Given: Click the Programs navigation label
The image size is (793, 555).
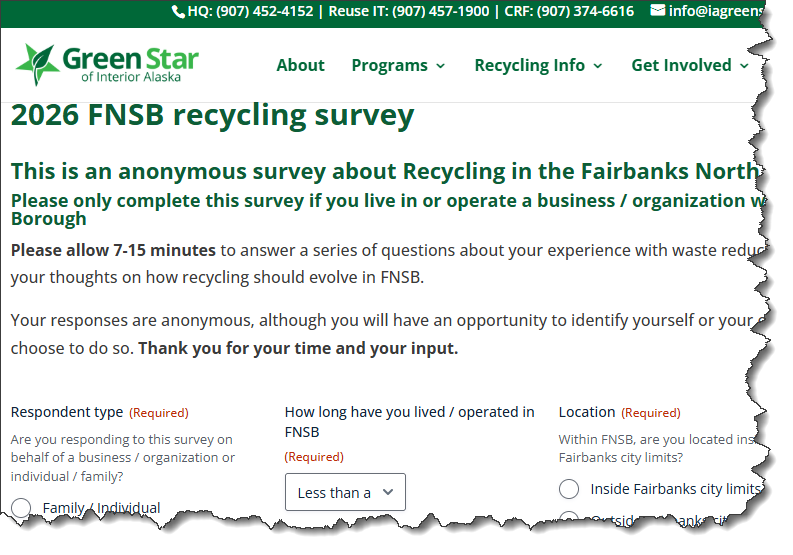Looking at the screenshot, I should pos(389,66).
